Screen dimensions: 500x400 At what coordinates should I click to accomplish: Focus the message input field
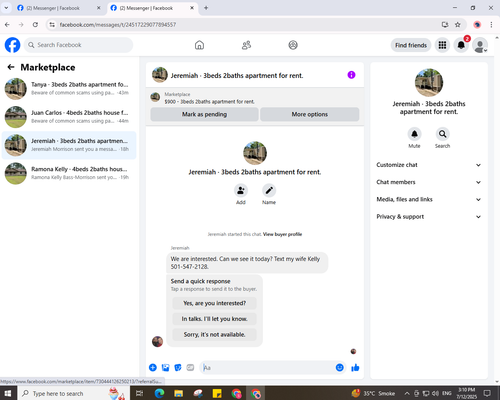coord(267,368)
